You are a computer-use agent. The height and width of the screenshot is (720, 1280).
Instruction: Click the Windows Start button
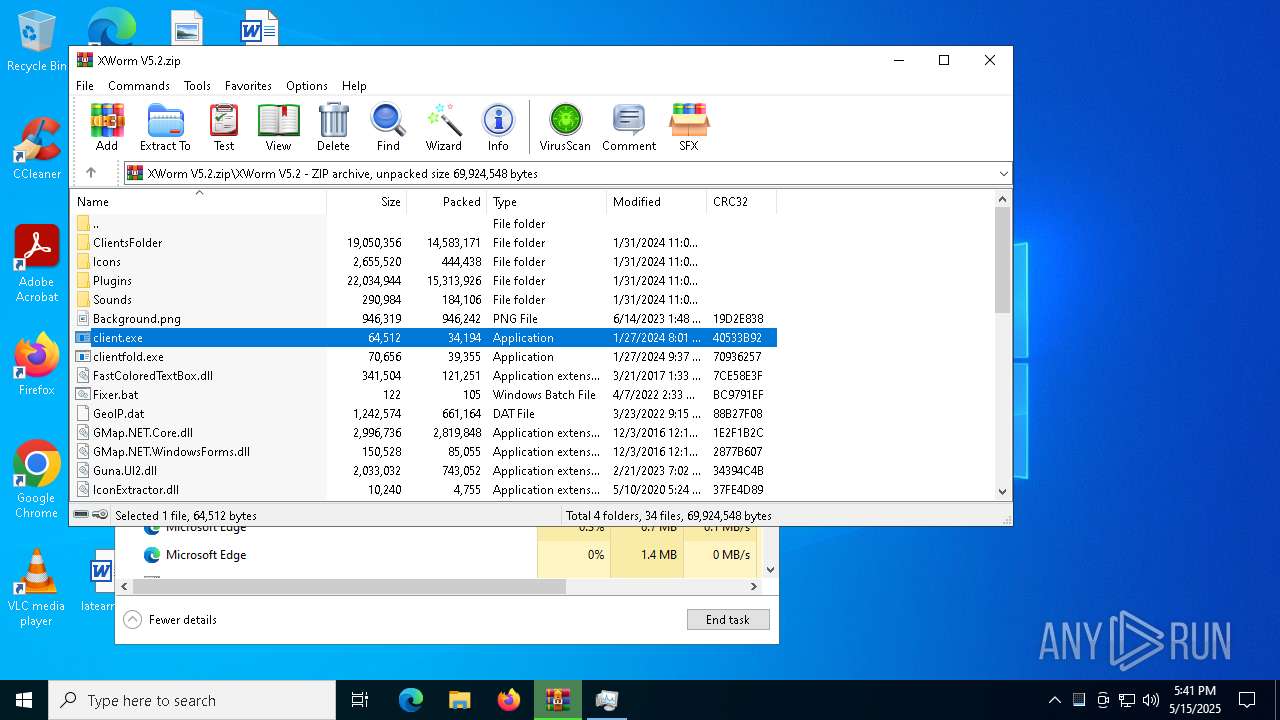(x=24, y=700)
